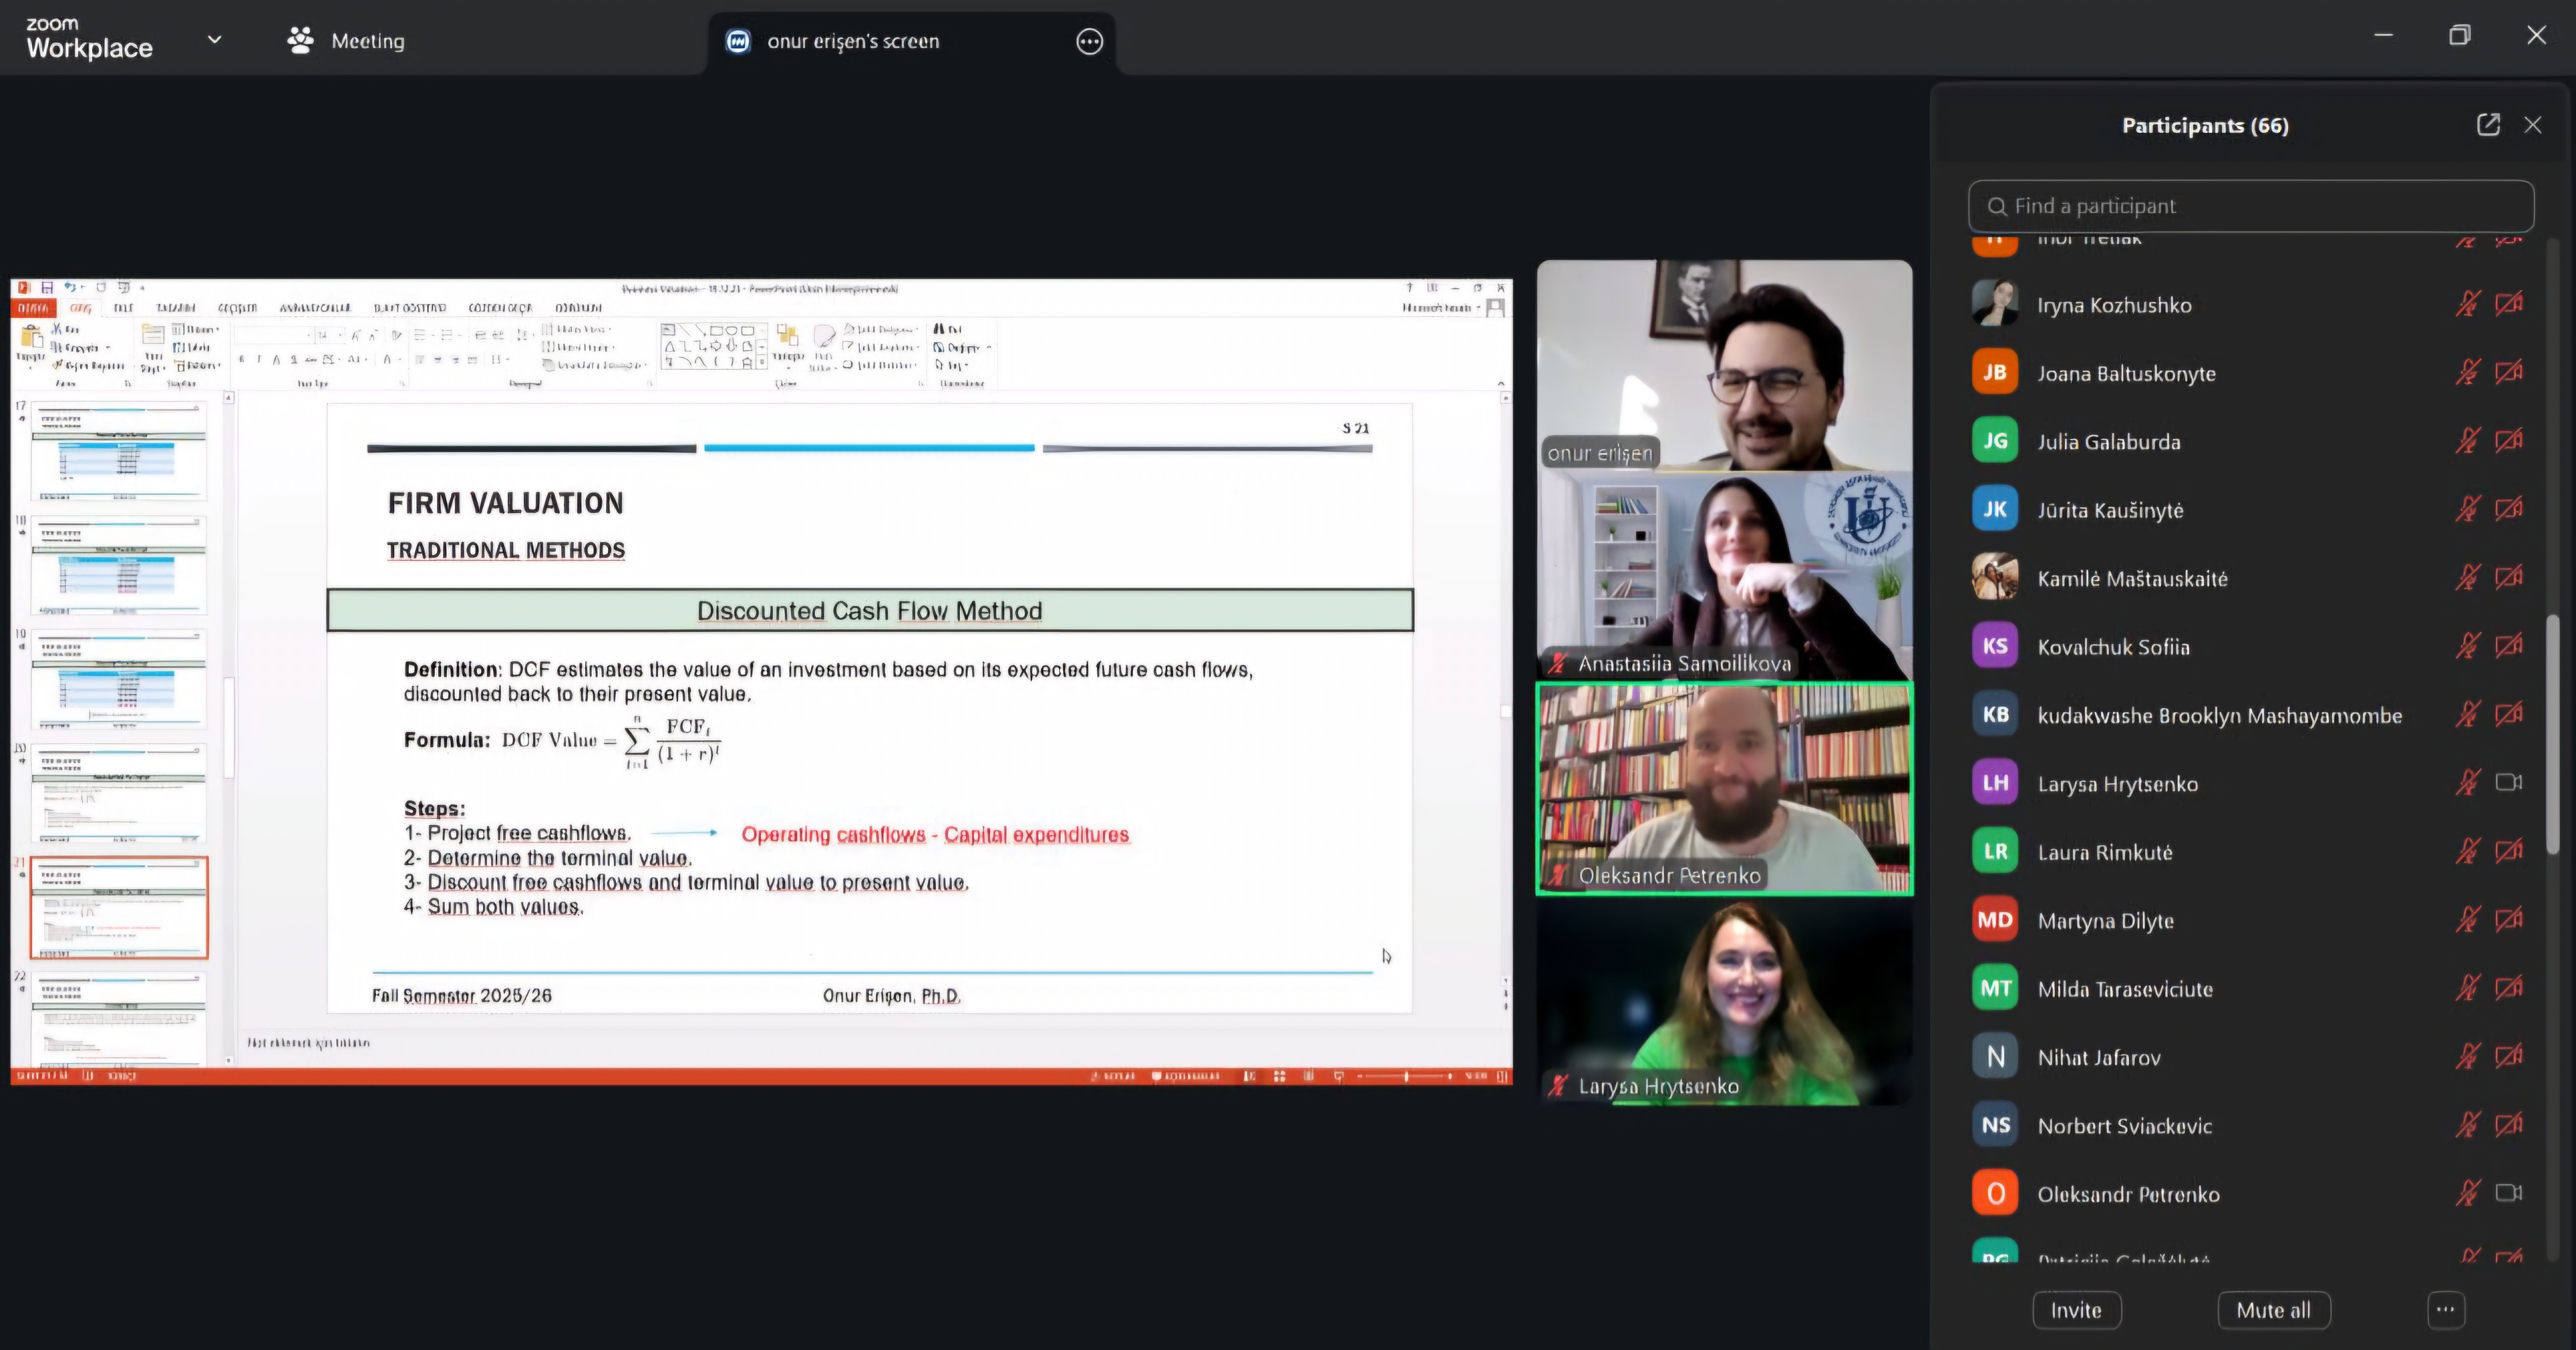Viewport: 2576px width, 1350px height.
Task: Click camera icon beside Larysa Hrytsenko
Action: click(x=2508, y=783)
